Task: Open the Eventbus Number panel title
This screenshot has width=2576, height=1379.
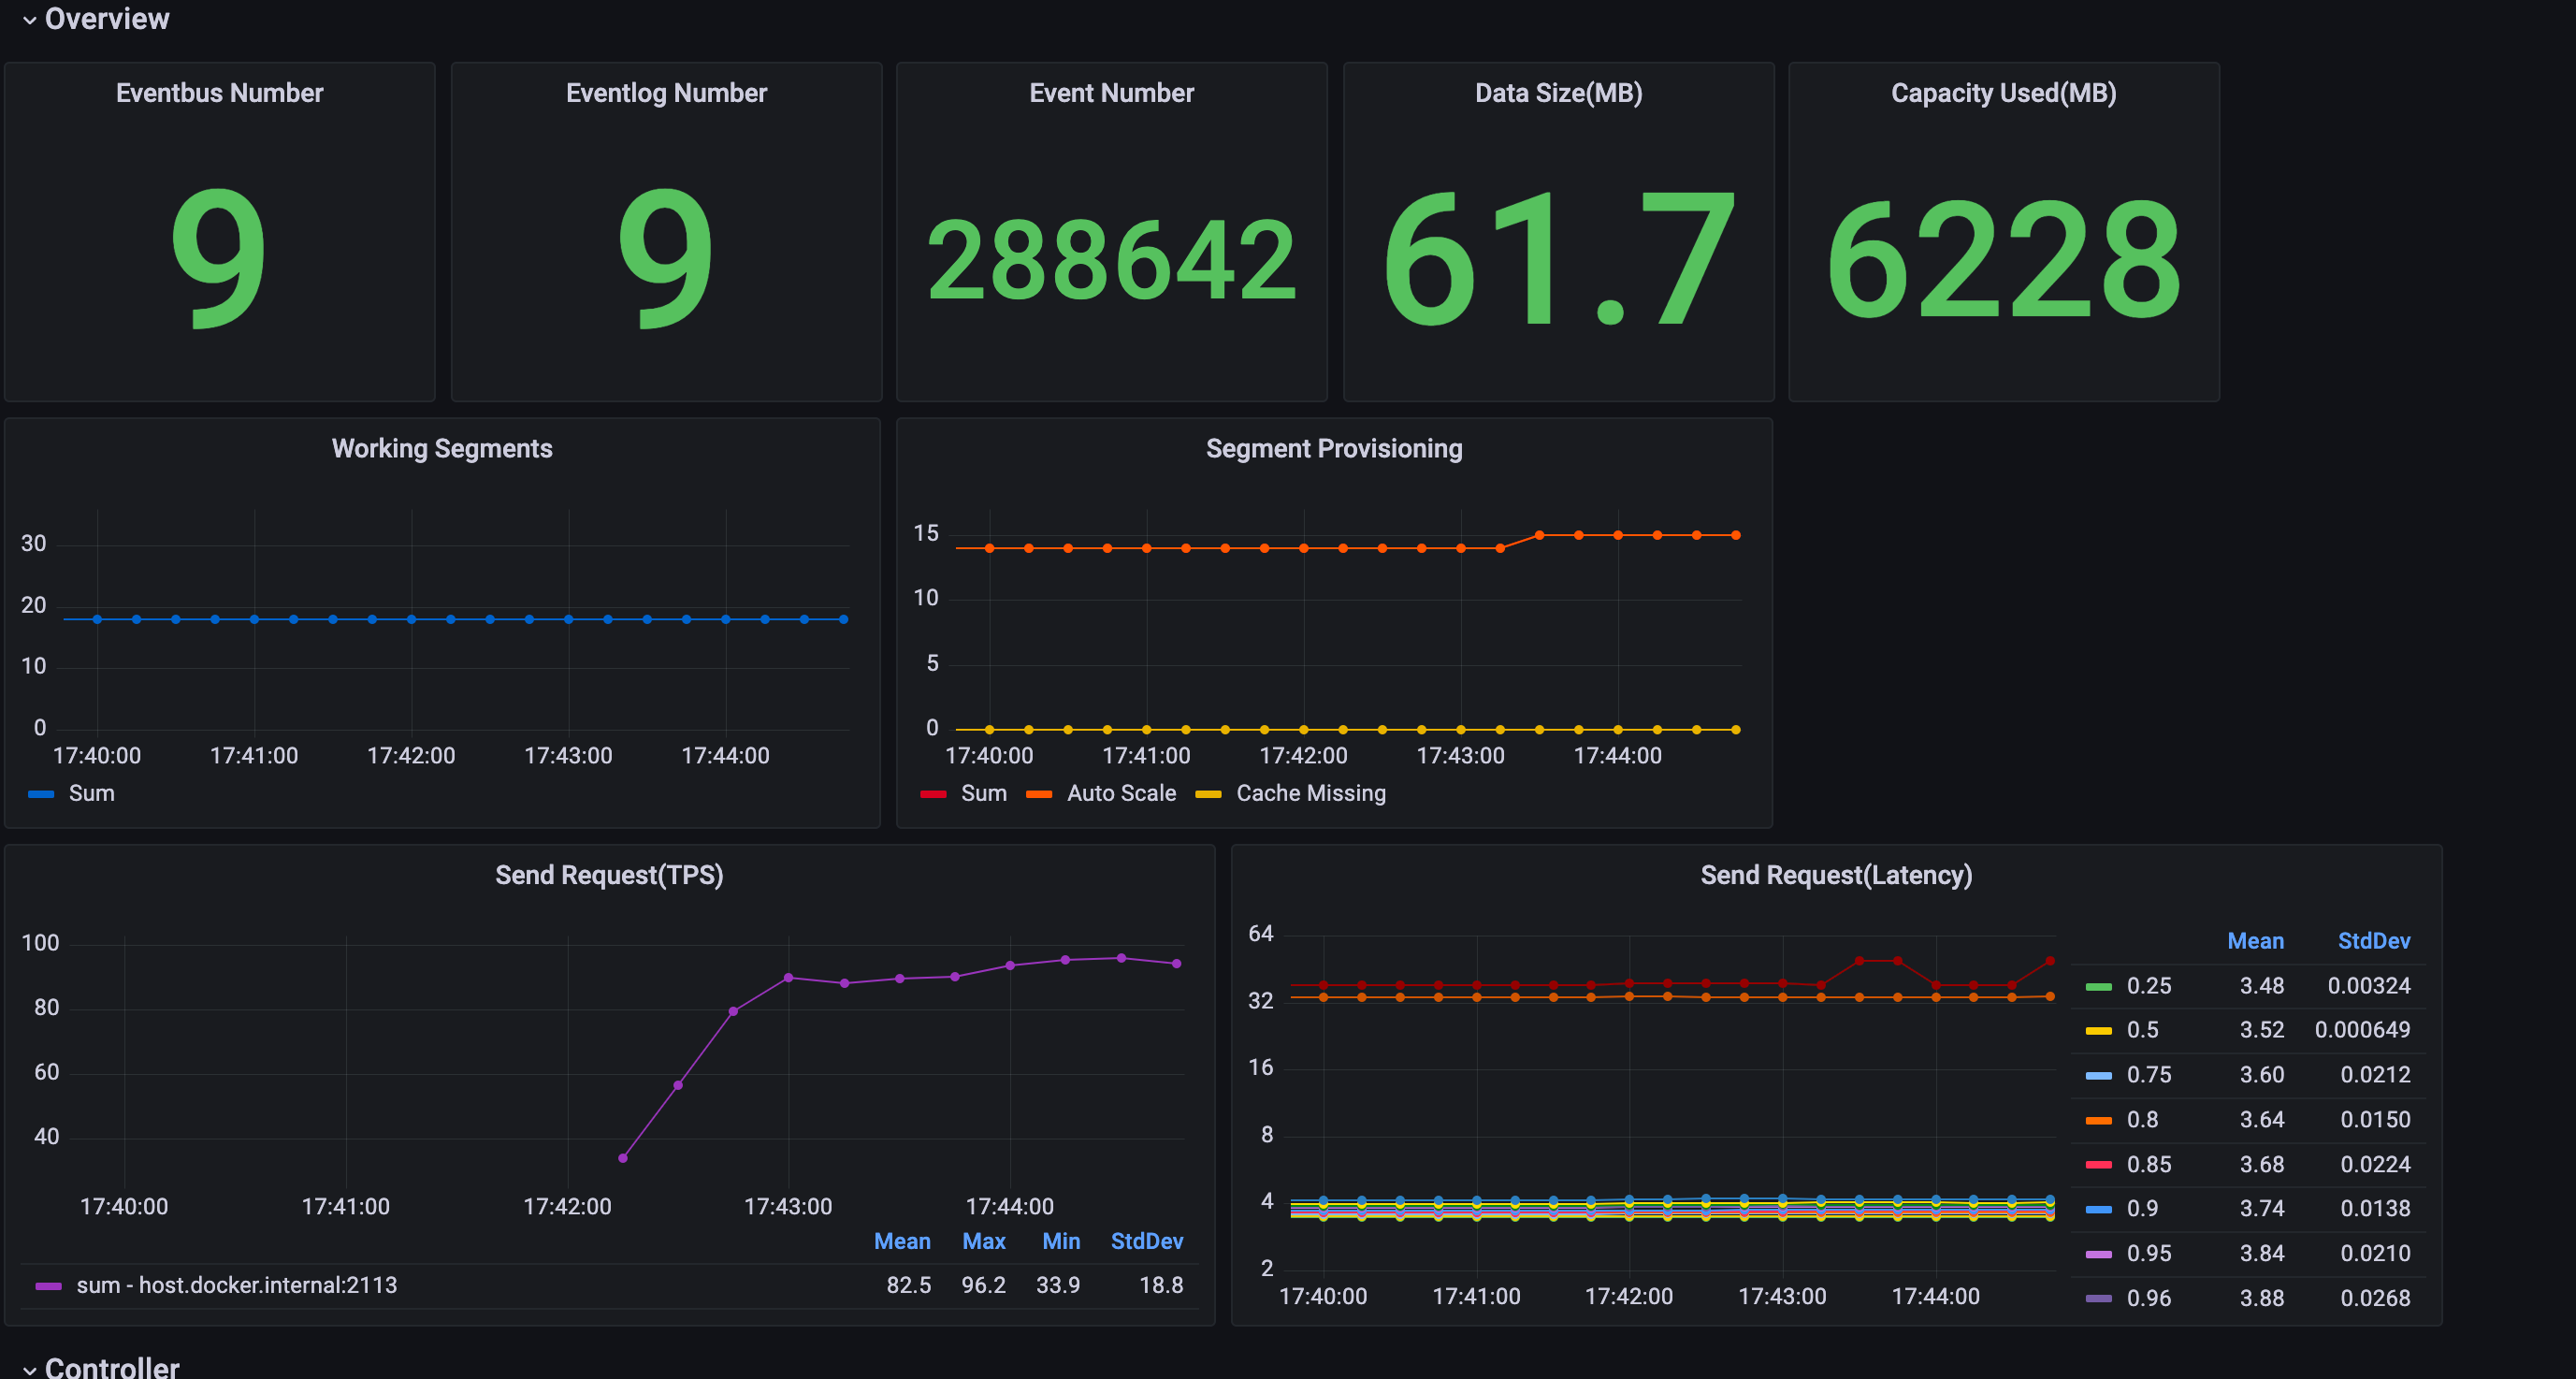Action: 219,93
